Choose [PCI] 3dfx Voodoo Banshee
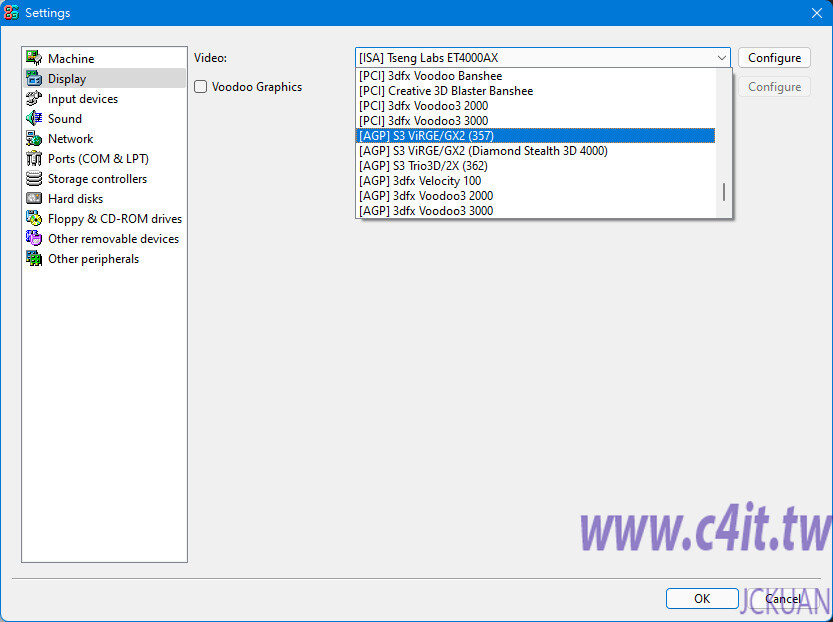 point(535,75)
